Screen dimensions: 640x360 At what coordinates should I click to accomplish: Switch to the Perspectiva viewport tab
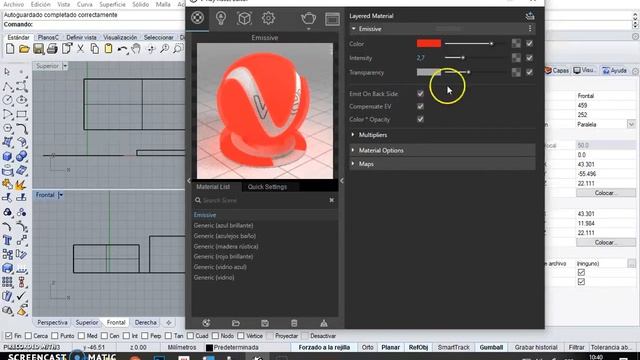coord(52,322)
